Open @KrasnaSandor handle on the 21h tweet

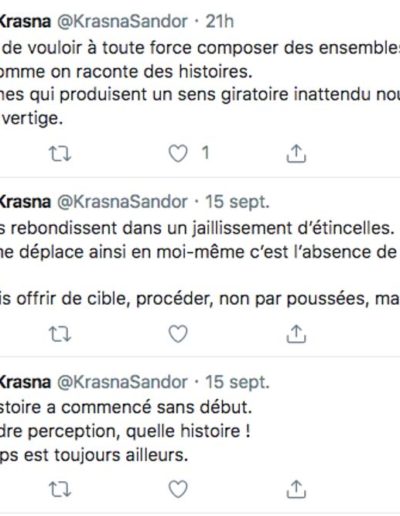[122, 22]
